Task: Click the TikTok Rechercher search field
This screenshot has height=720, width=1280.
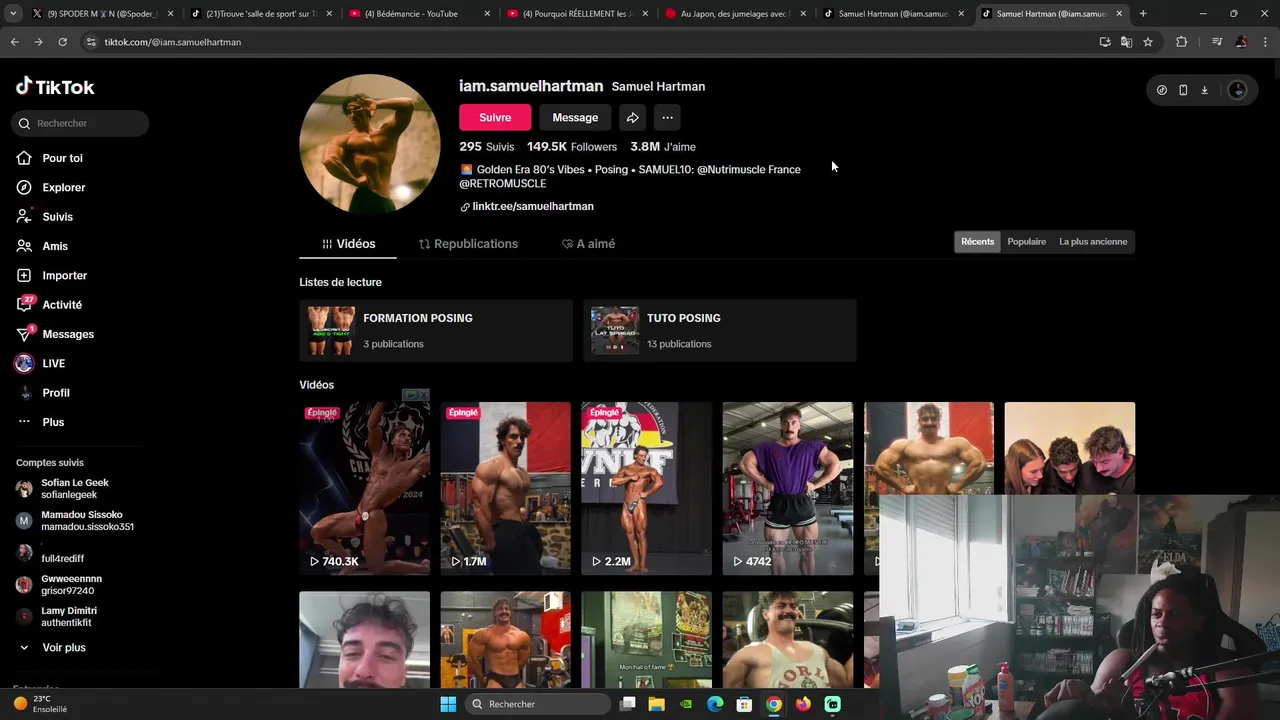Action: click(x=81, y=123)
